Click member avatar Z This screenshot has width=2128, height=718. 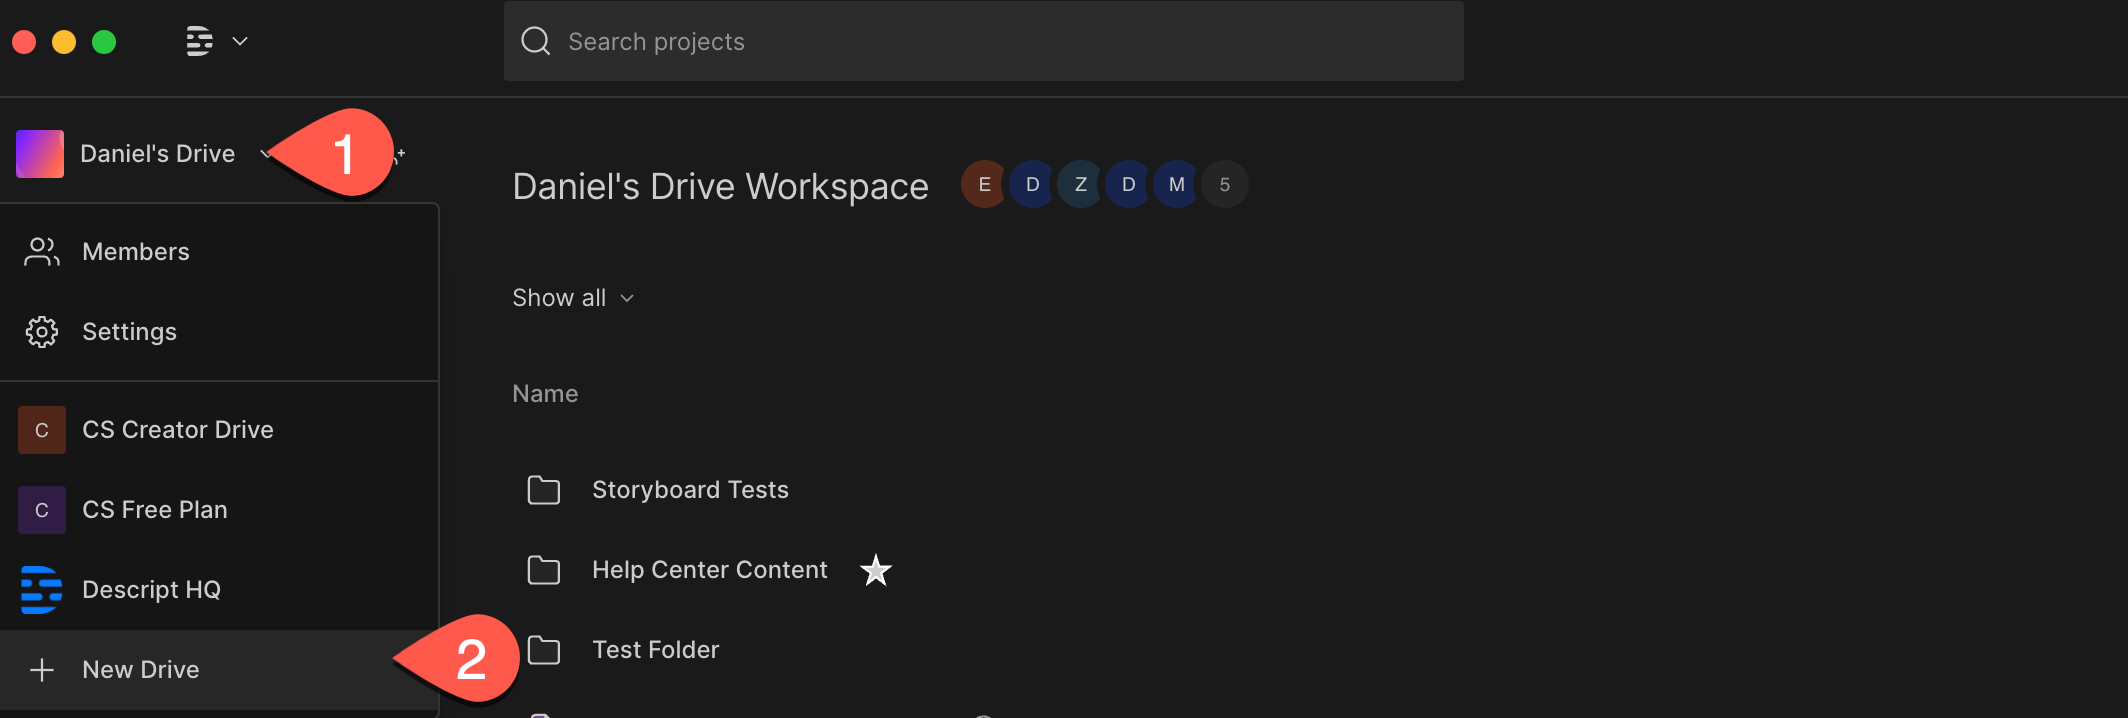pyautogui.click(x=1081, y=184)
